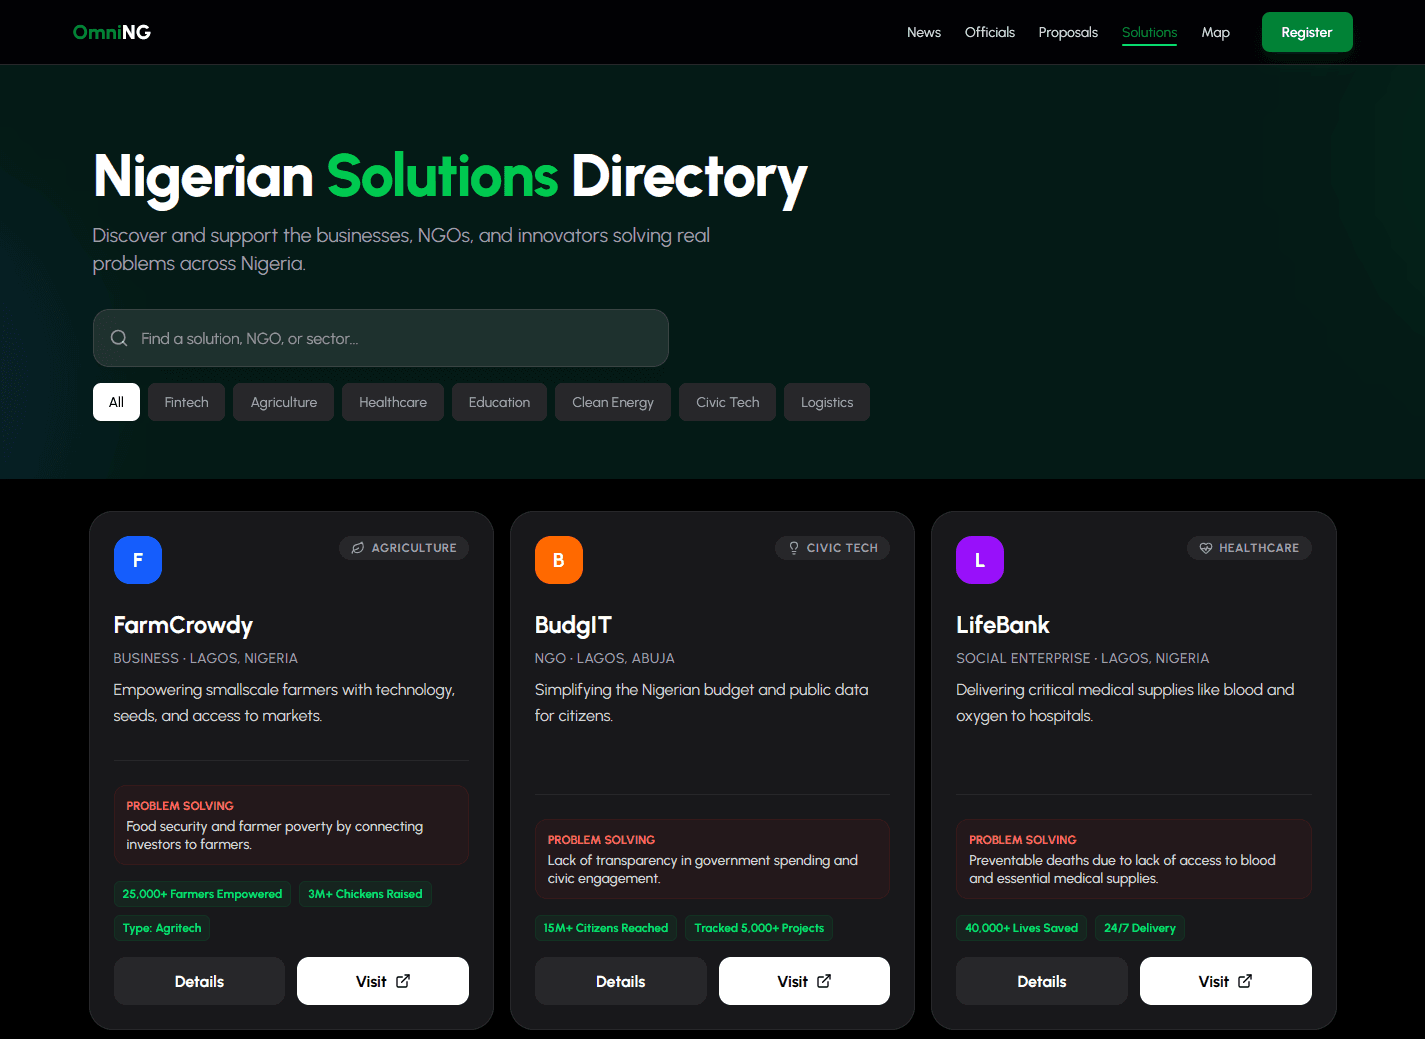The height and width of the screenshot is (1039, 1425).
Task: Open Details for FarmCrowdy
Action: [199, 981]
